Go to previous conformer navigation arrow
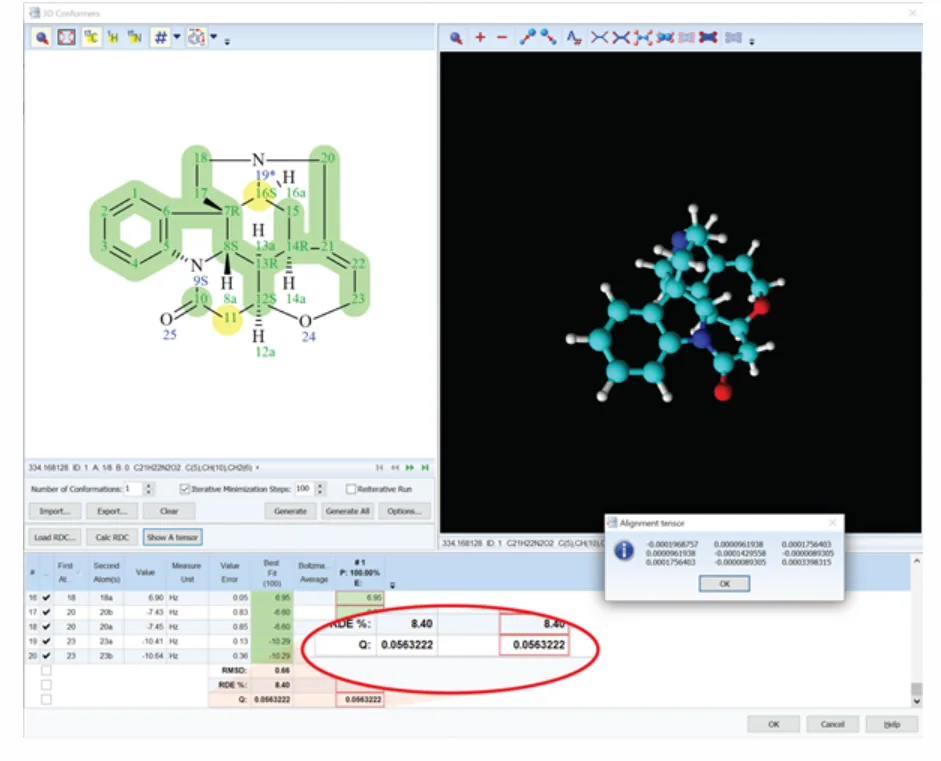Image resolution: width=941 pixels, height=761 pixels. (x=395, y=468)
